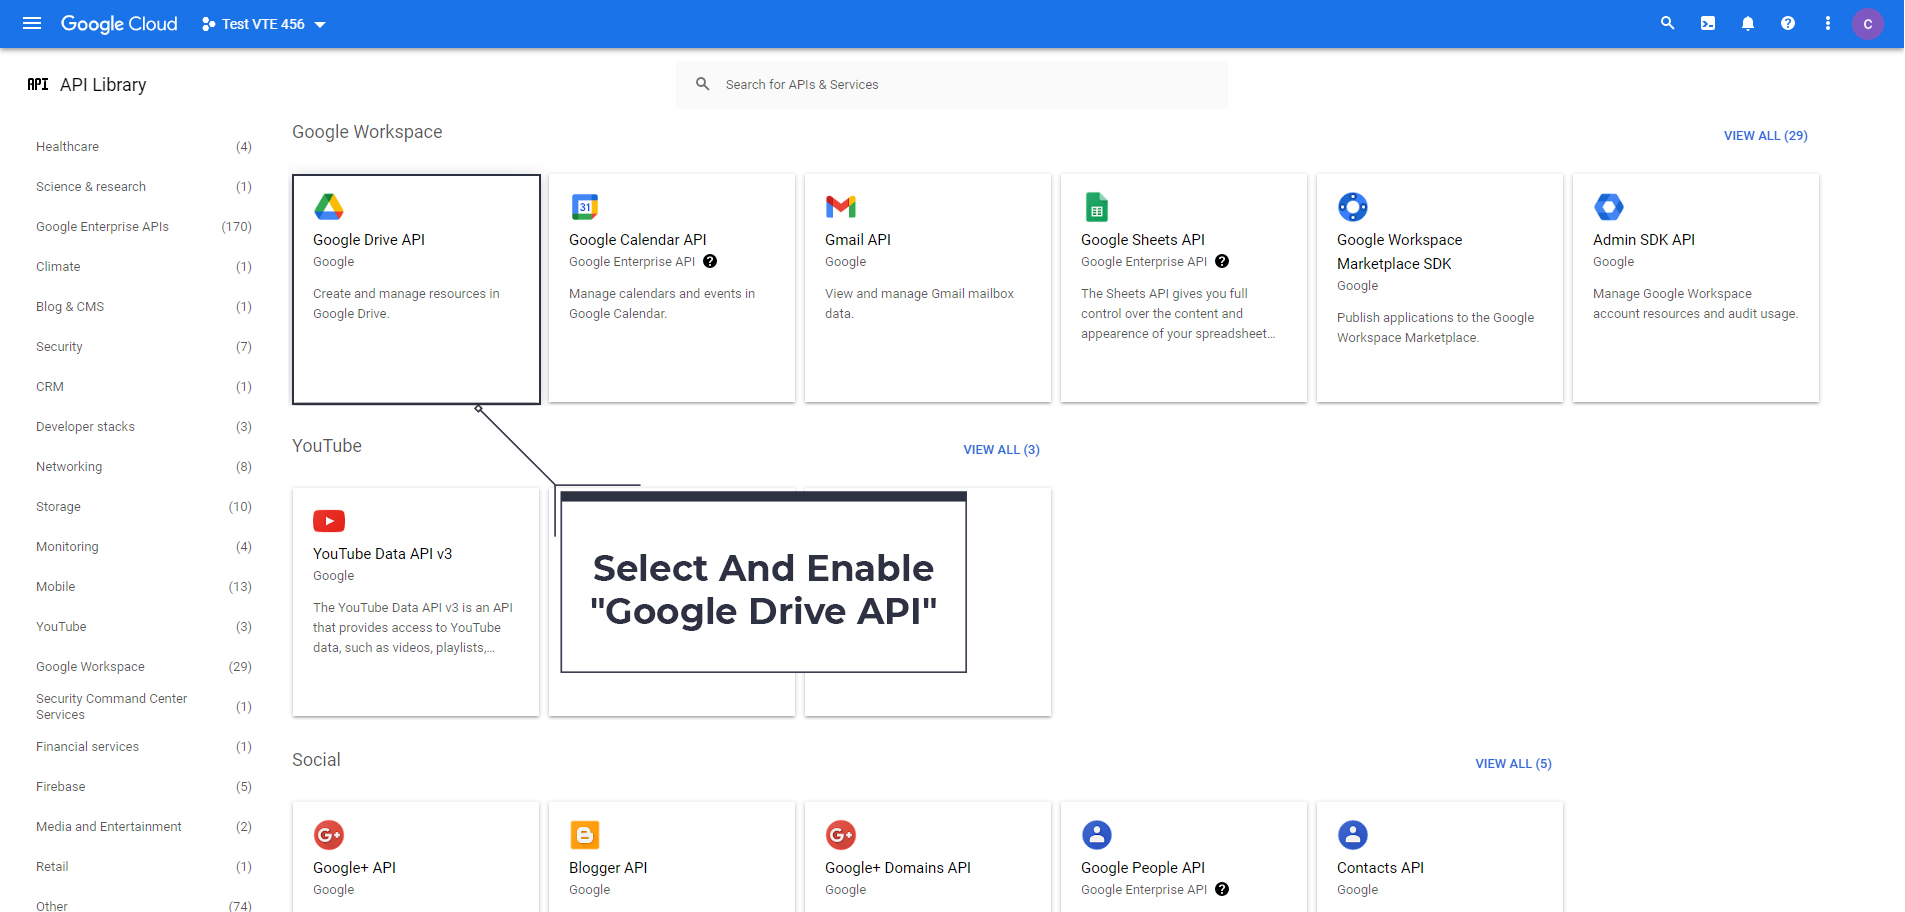Click the YouTube Data API v3 play icon
This screenshot has height=912, width=1905.
(329, 521)
